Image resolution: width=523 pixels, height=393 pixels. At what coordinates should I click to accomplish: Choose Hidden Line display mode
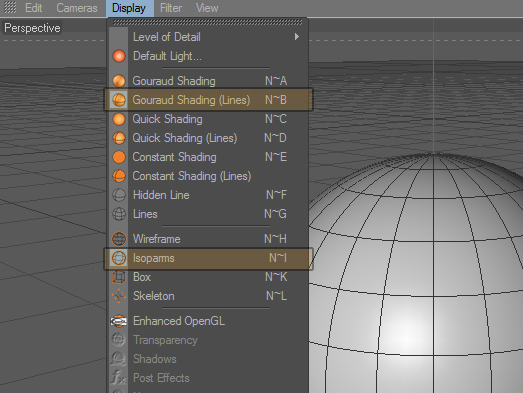207,195
